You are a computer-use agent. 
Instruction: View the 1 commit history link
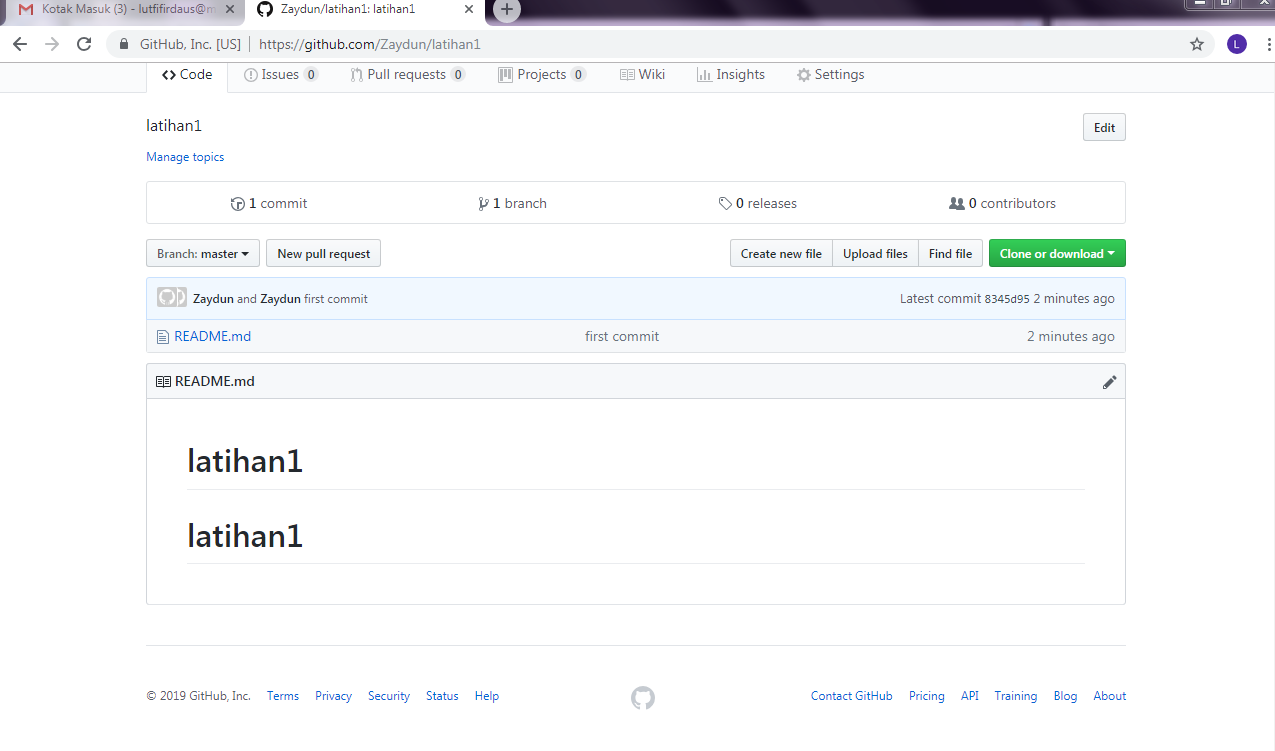point(269,203)
